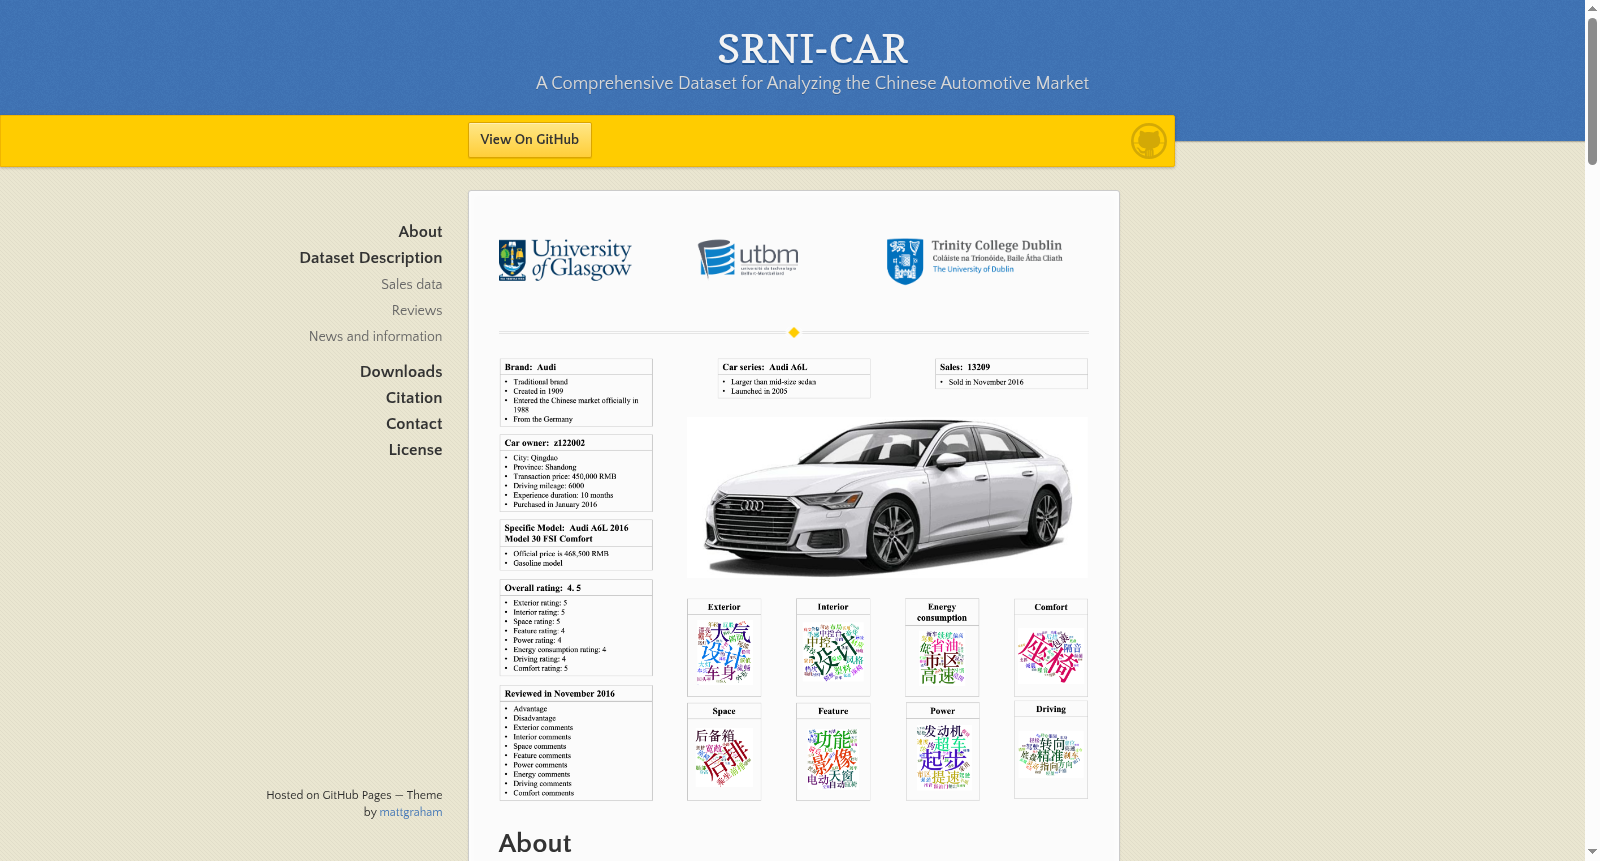Click the 'Specific Model: Audi A6L 2016' heading
Image resolution: width=1600 pixels, height=861 pixels.
tap(567, 533)
